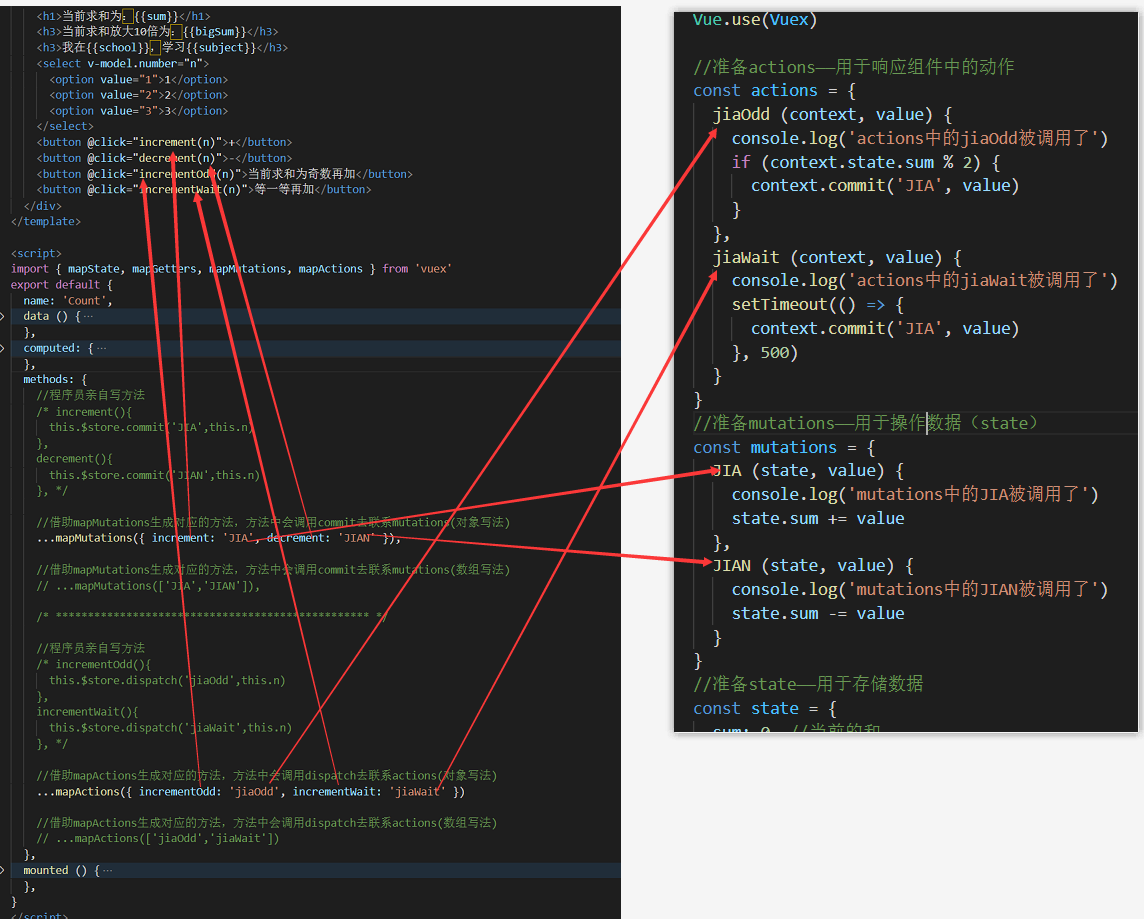The height and width of the screenshot is (919, 1144).
Task: Click the 'if (context.state.sum % 2)' line
Action: point(866,162)
